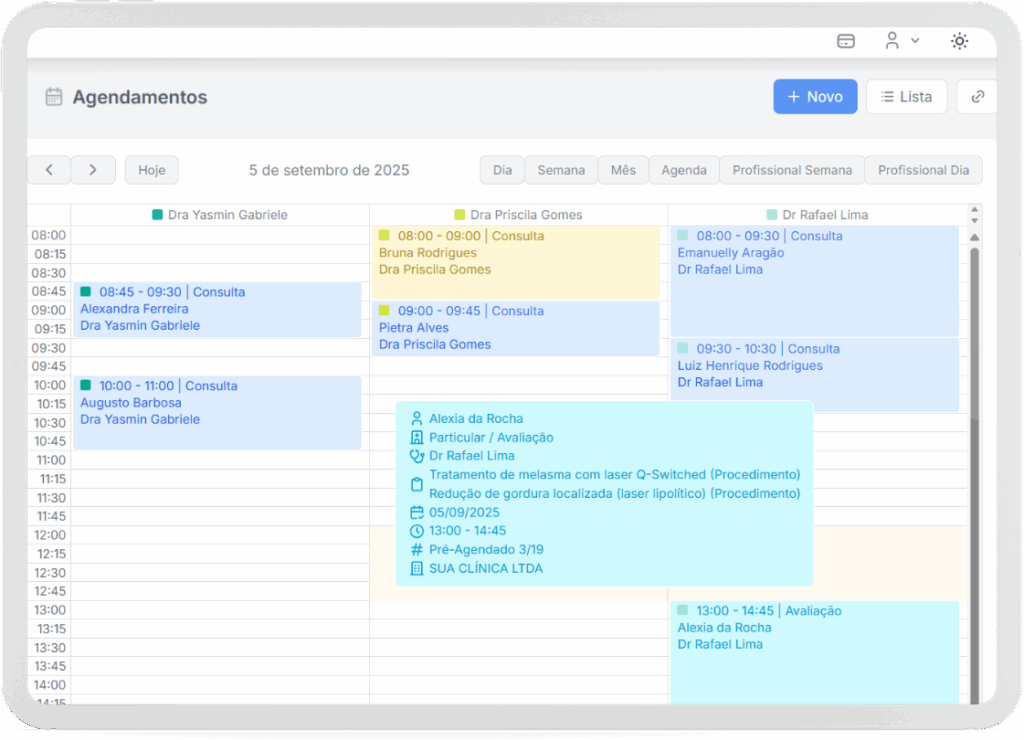Image resolution: width=1024 pixels, height=740 pixels.
Task: Click the card icon in the top bar
Action: (846, 41)
